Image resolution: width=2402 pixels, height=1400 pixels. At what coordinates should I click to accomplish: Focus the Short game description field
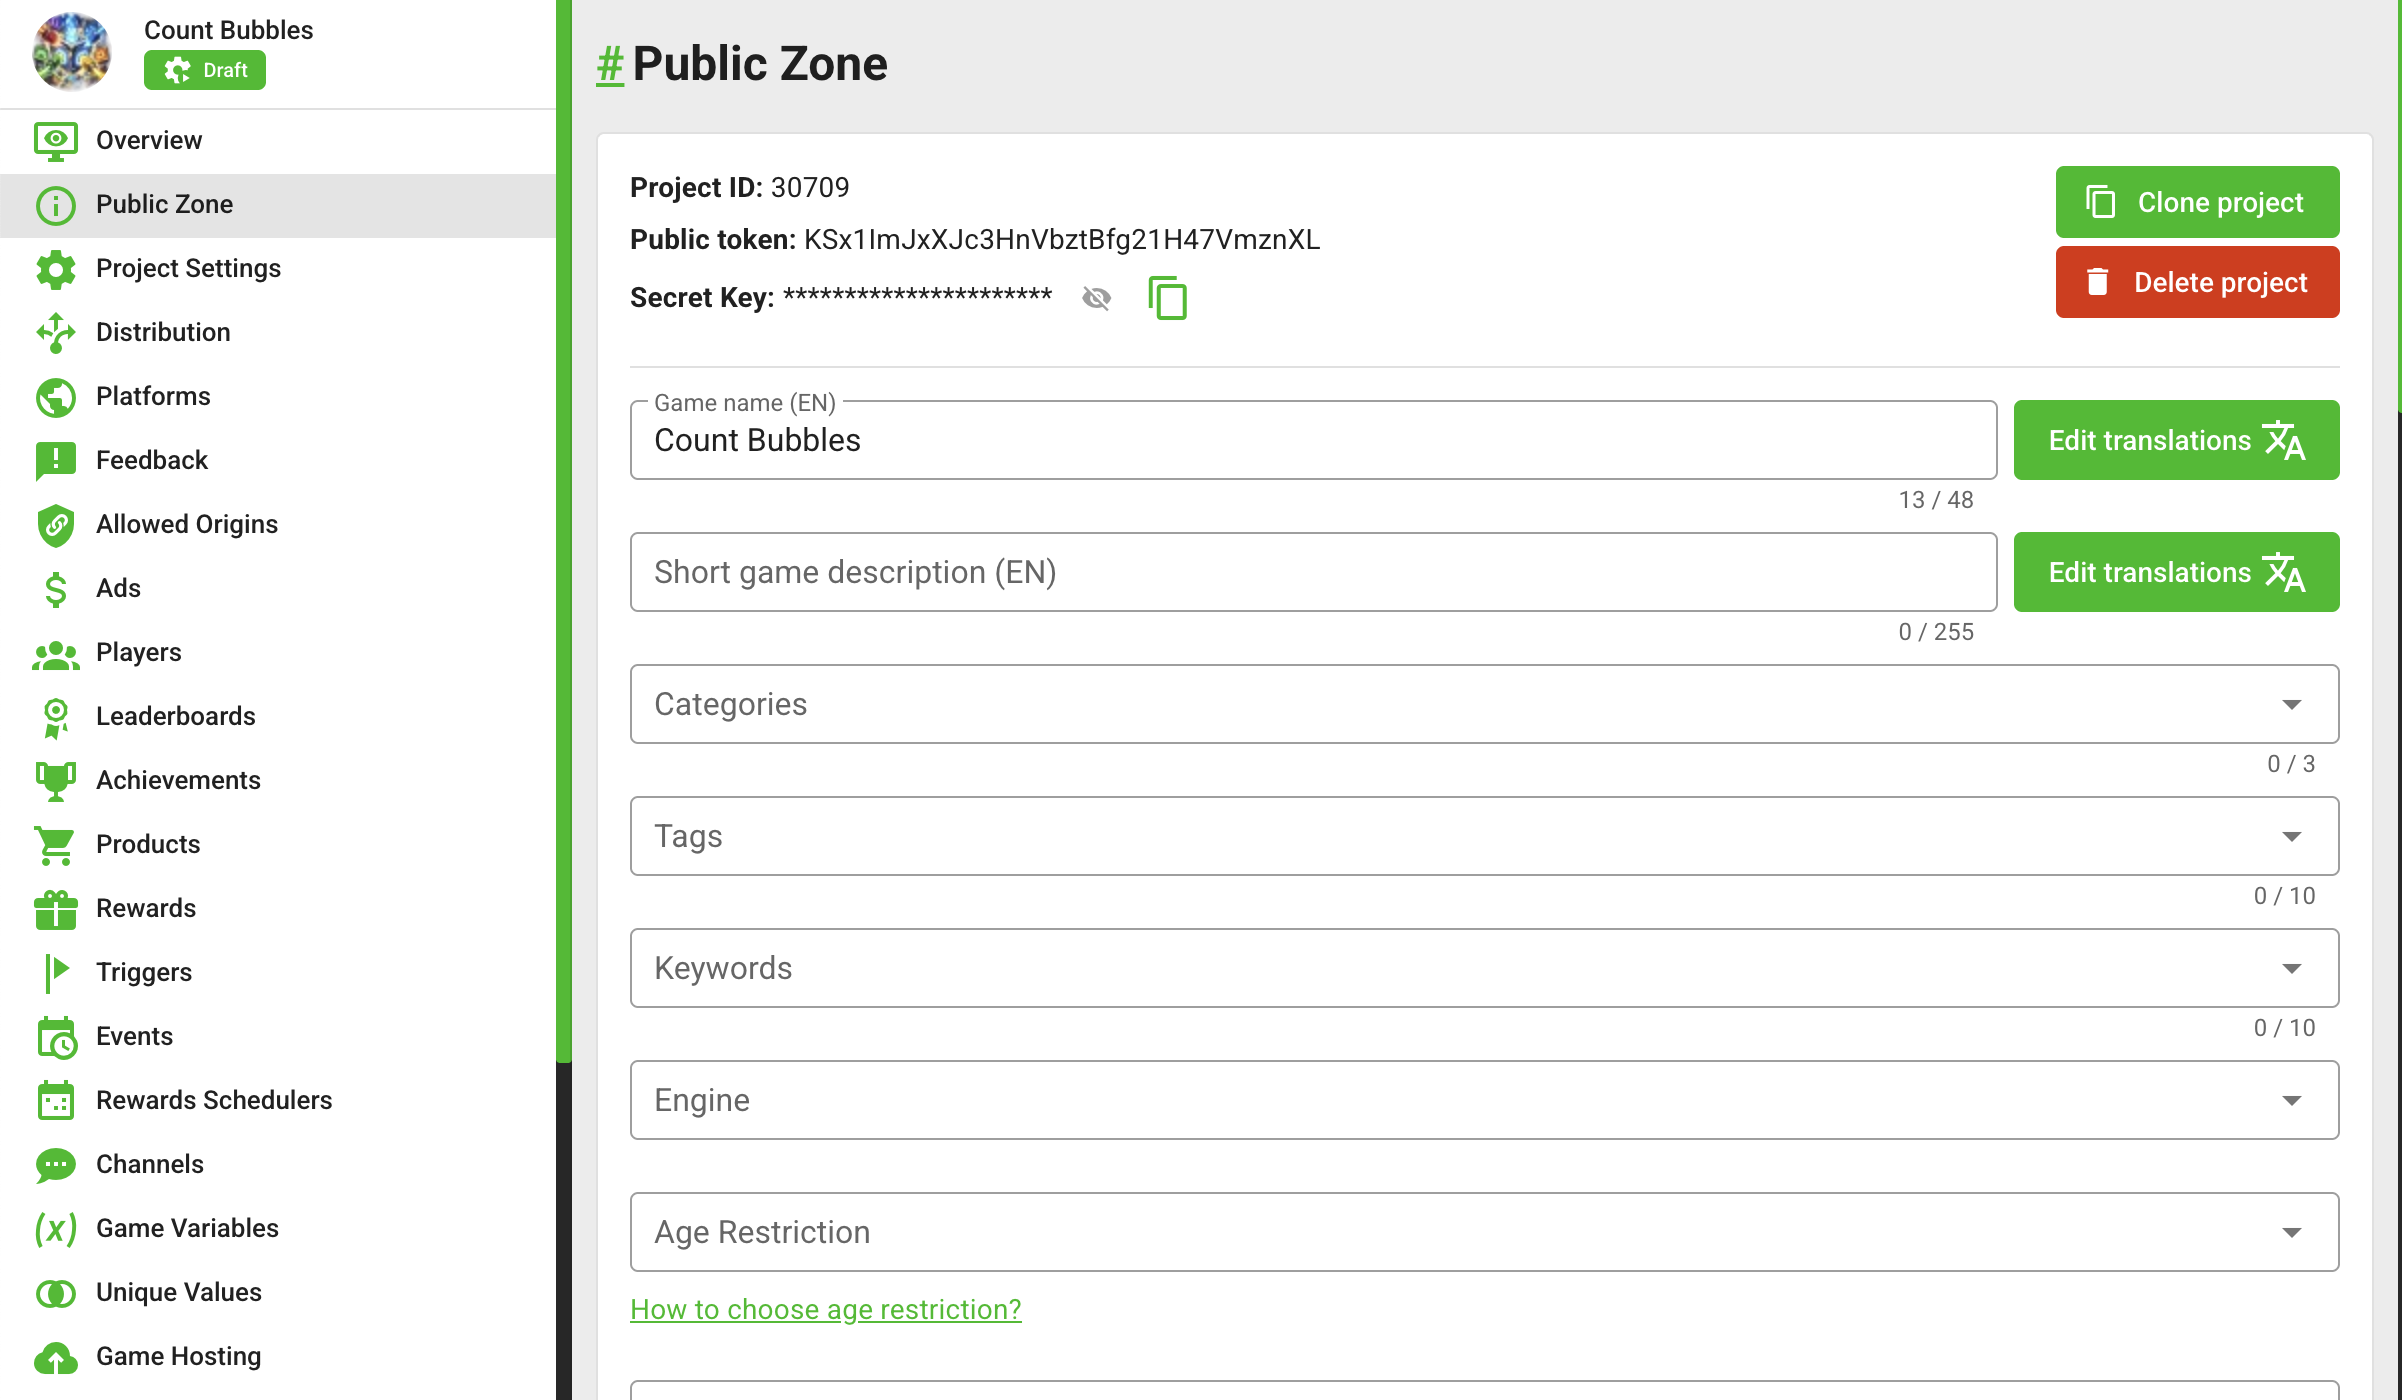pyautogui.click(x=1313, y=572)
